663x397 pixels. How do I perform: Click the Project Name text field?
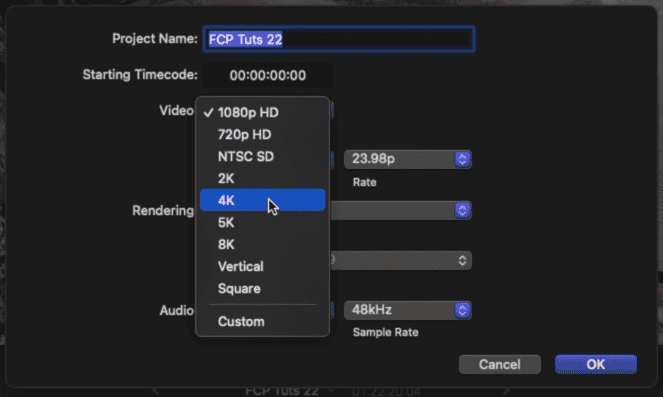pos(339,39)
